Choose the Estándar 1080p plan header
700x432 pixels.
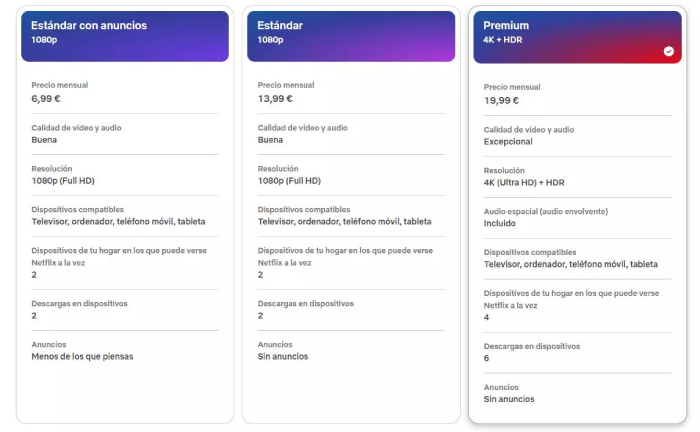(350, 36)
